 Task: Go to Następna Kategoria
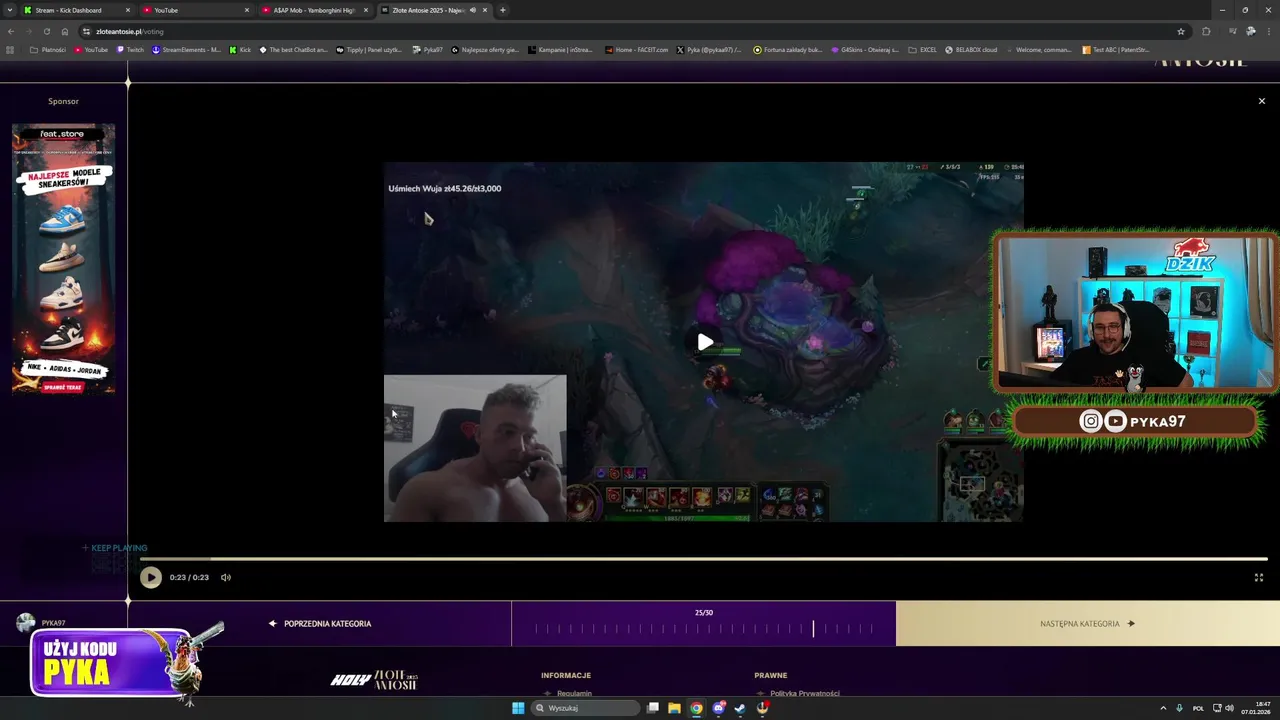(1088, 624)
